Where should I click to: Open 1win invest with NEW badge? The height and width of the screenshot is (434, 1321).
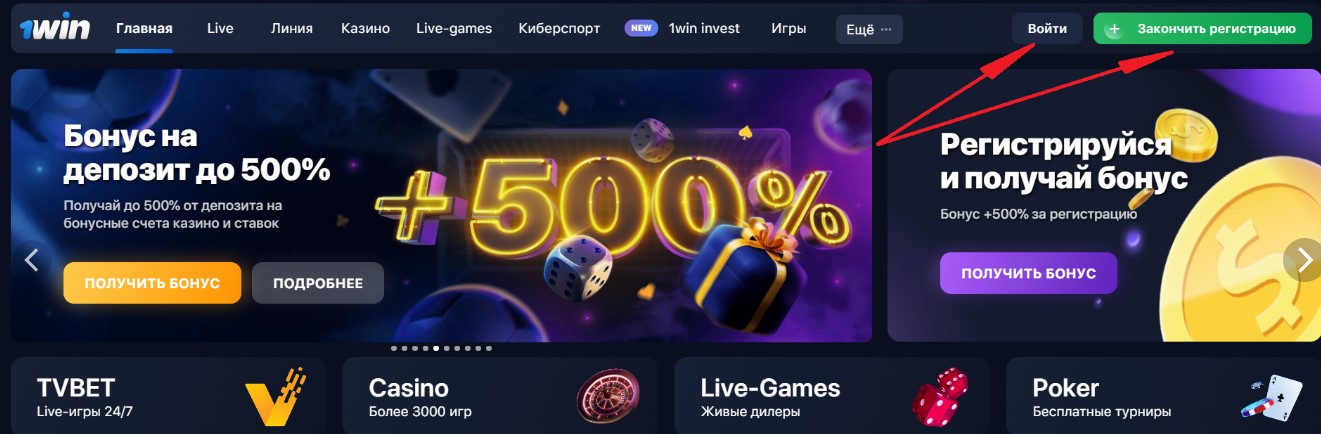[x=683, y=28]
